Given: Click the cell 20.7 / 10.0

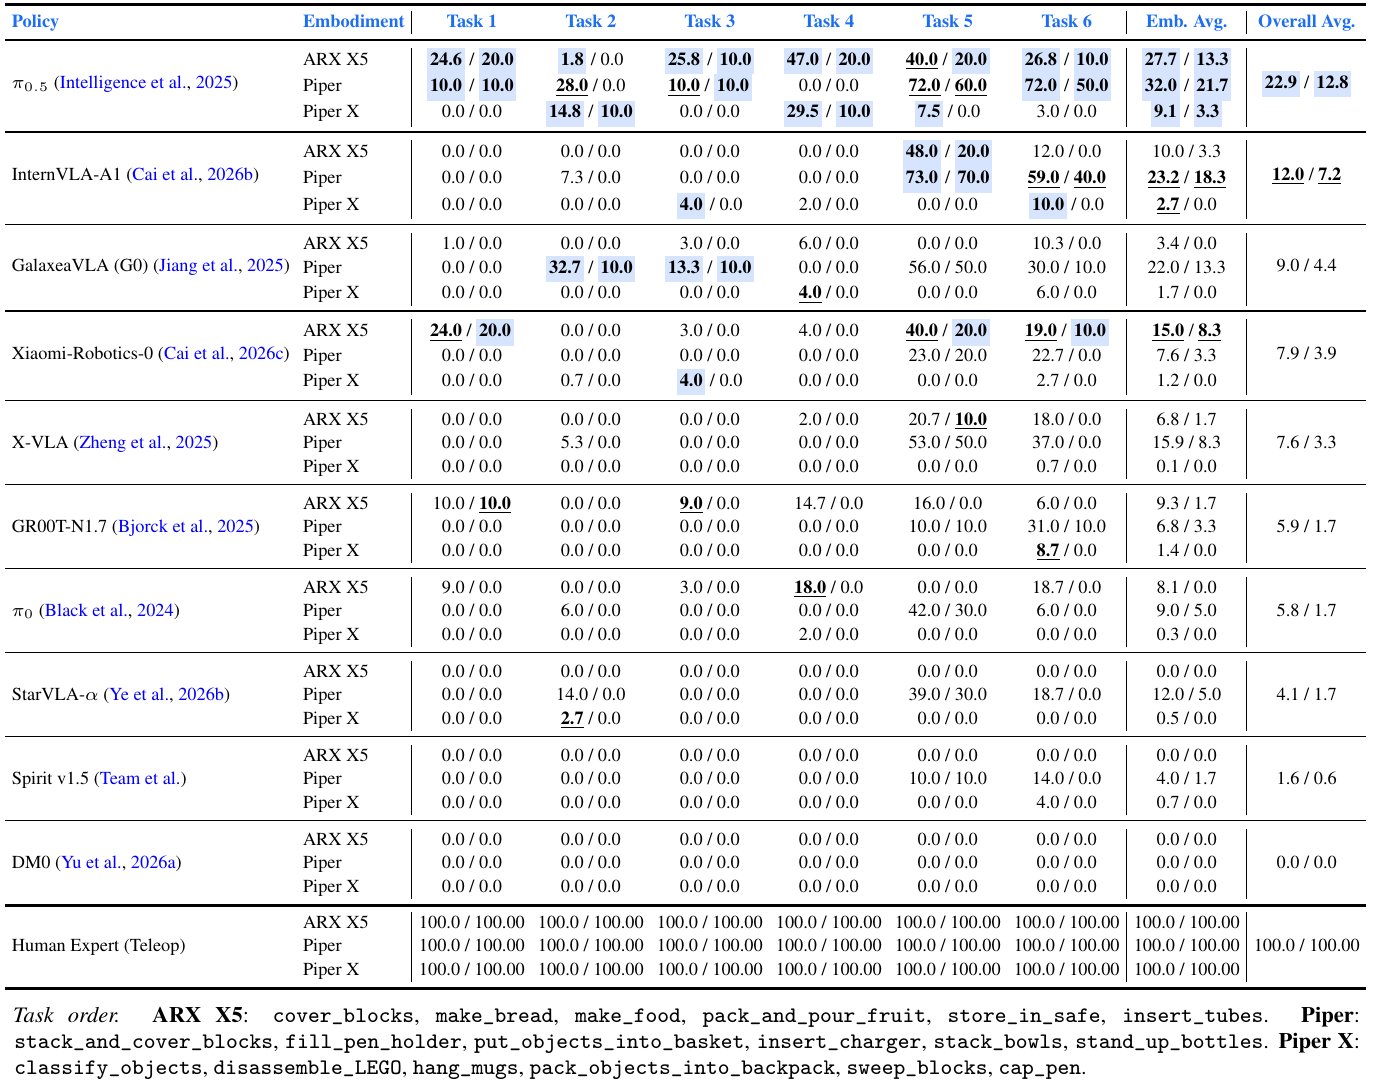Looking at the screenshot, I should (x=948, y=419).
